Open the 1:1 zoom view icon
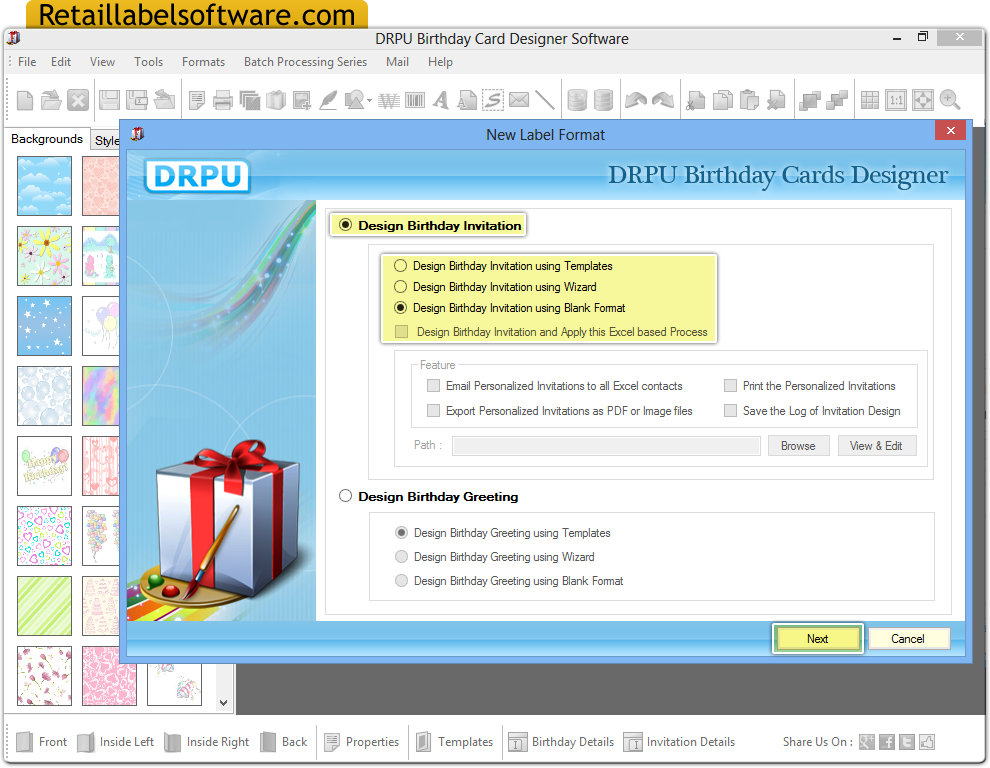The image size is (990, 768). point(897,99)
